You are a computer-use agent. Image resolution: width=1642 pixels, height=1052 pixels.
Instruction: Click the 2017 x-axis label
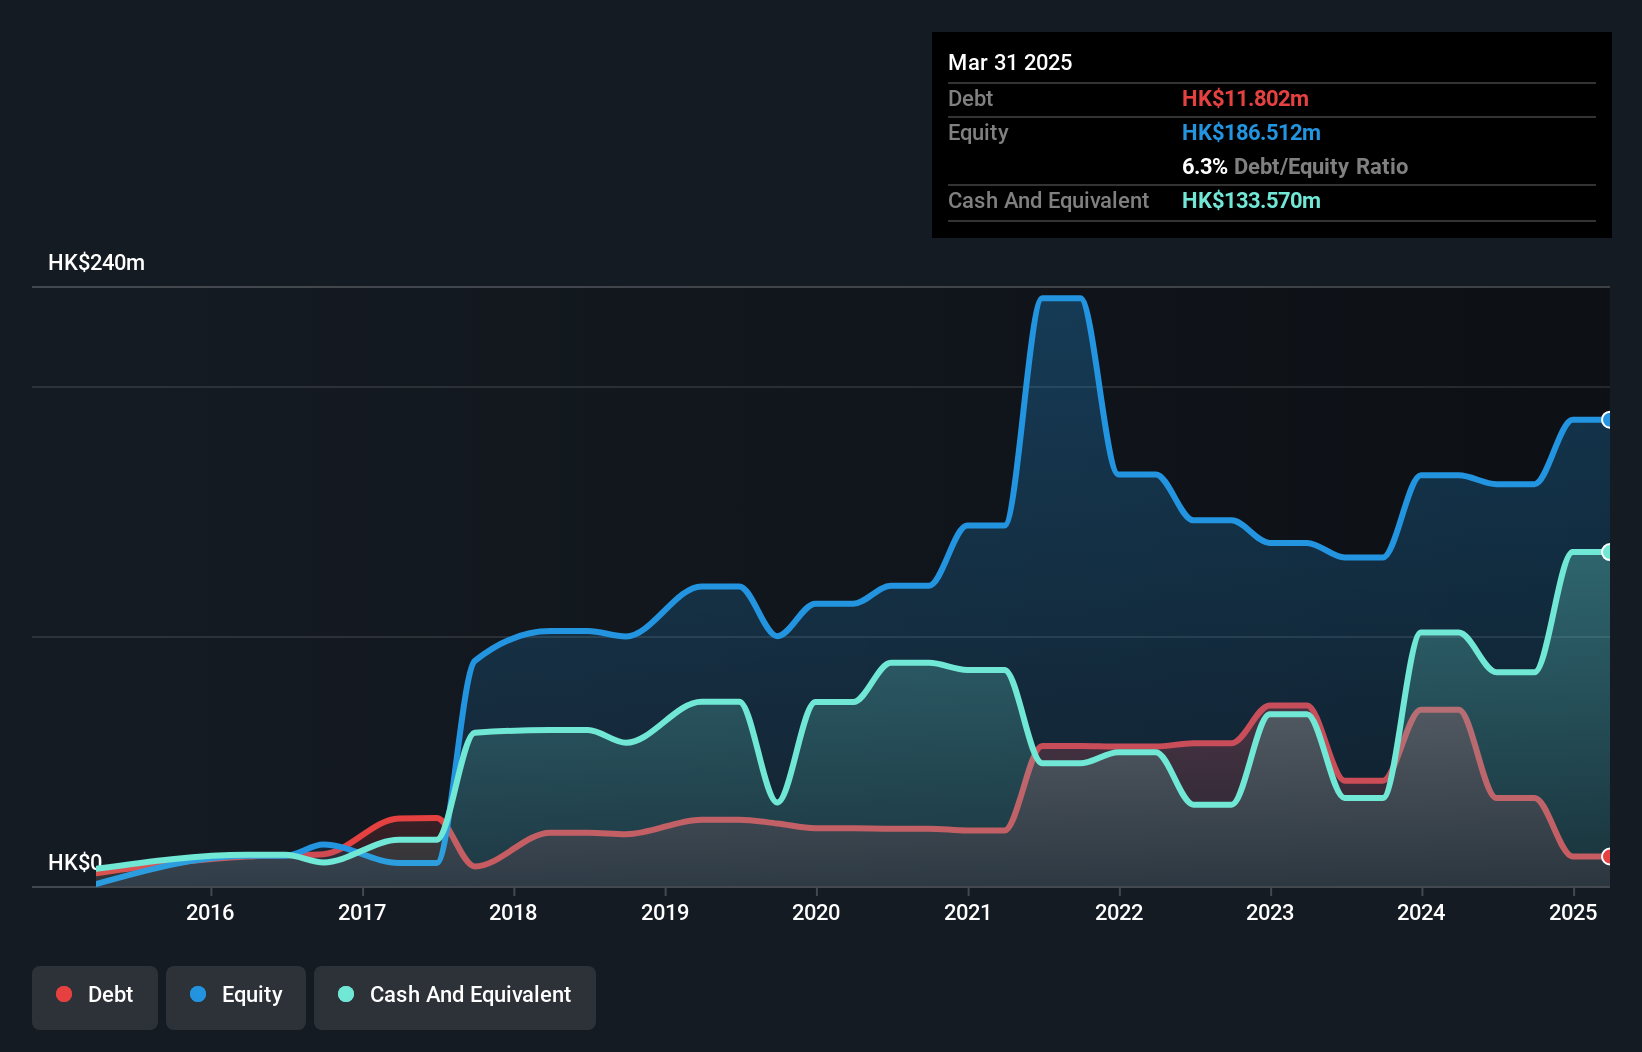click(362, 912)
